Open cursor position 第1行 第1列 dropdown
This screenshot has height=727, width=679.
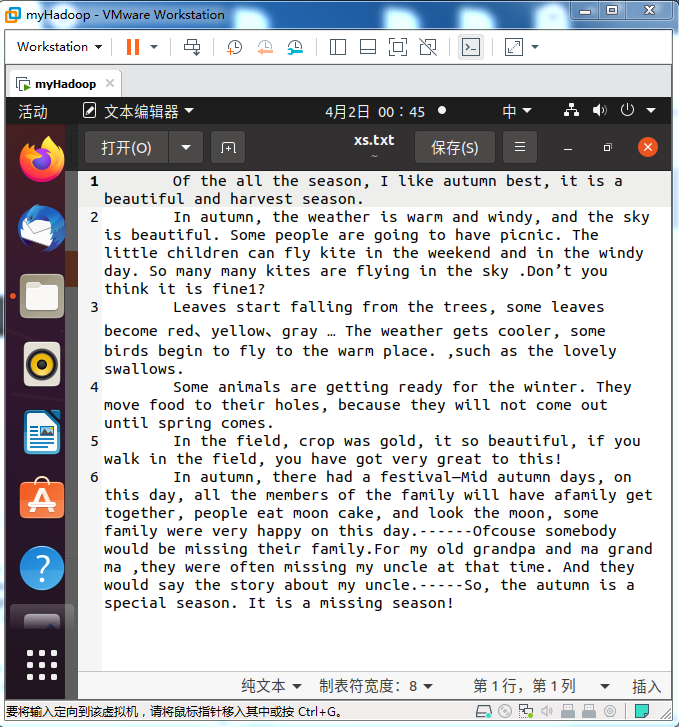pos(541,686)
